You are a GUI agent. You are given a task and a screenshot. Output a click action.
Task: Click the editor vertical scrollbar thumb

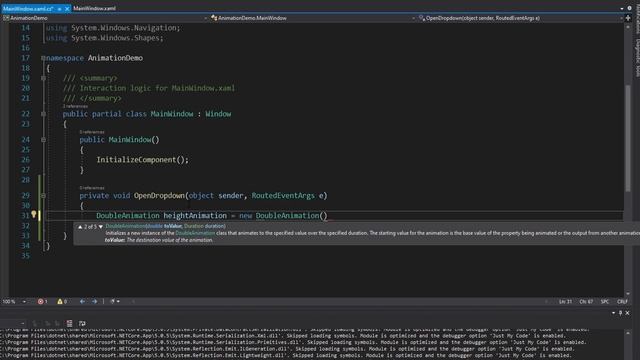[x=628, y=138]
